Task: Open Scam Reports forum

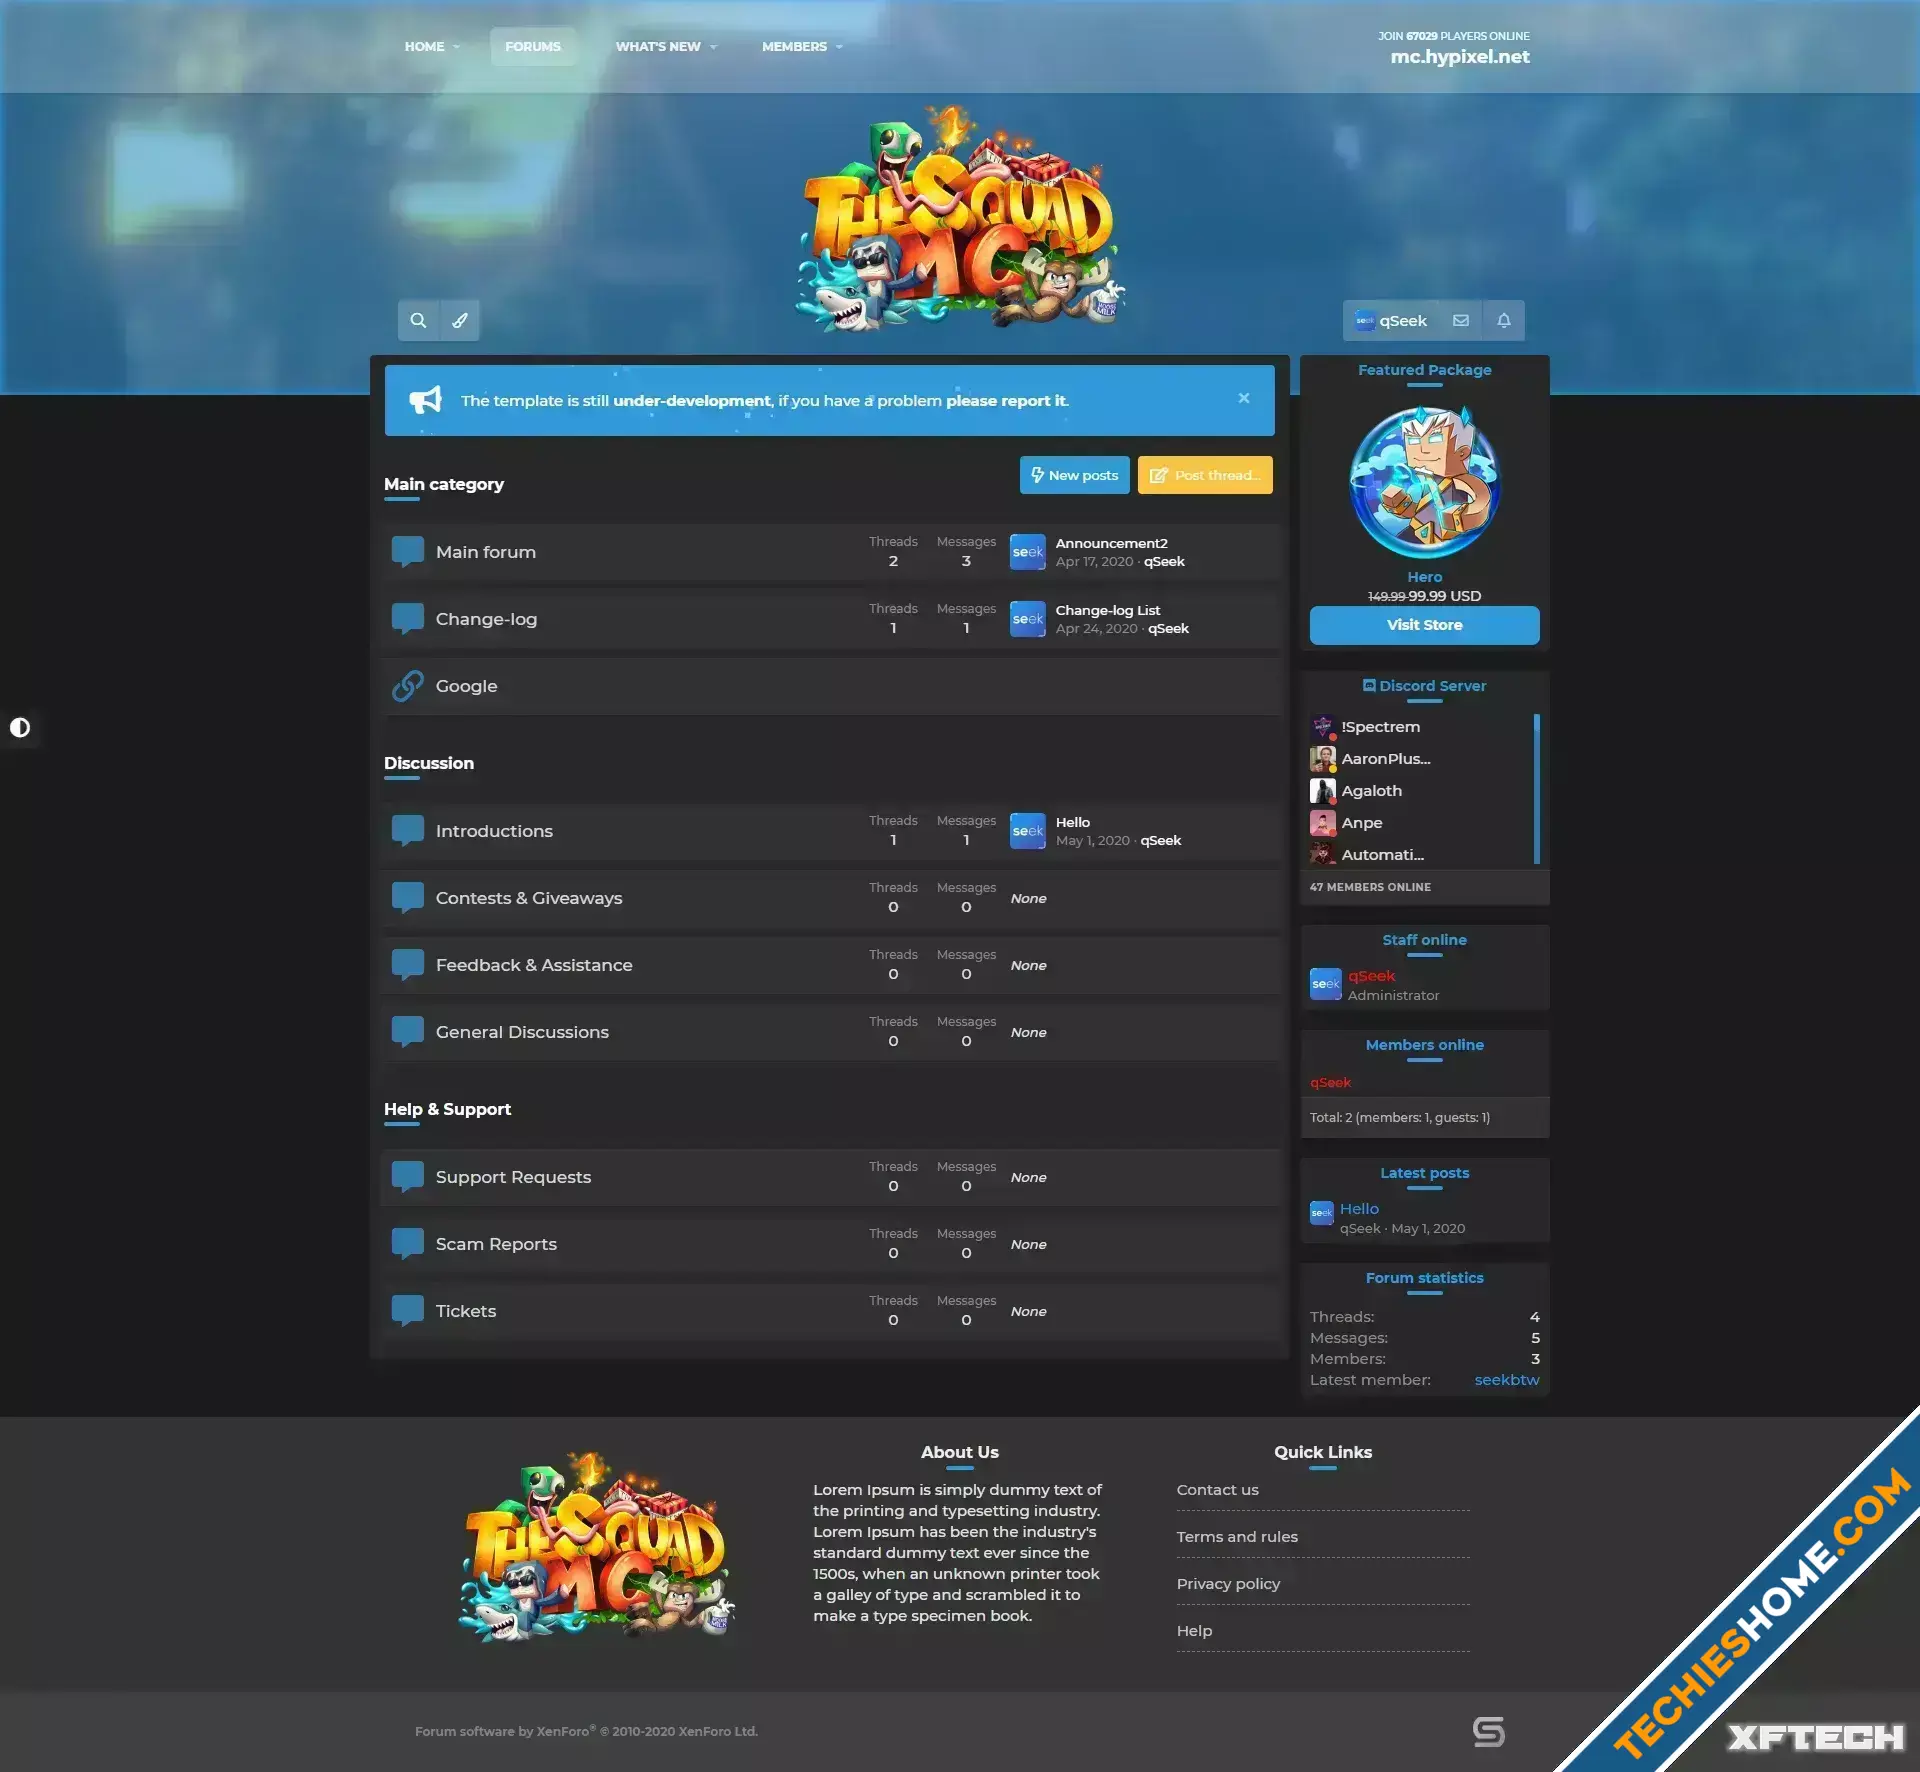Action: pos(497,1244)
